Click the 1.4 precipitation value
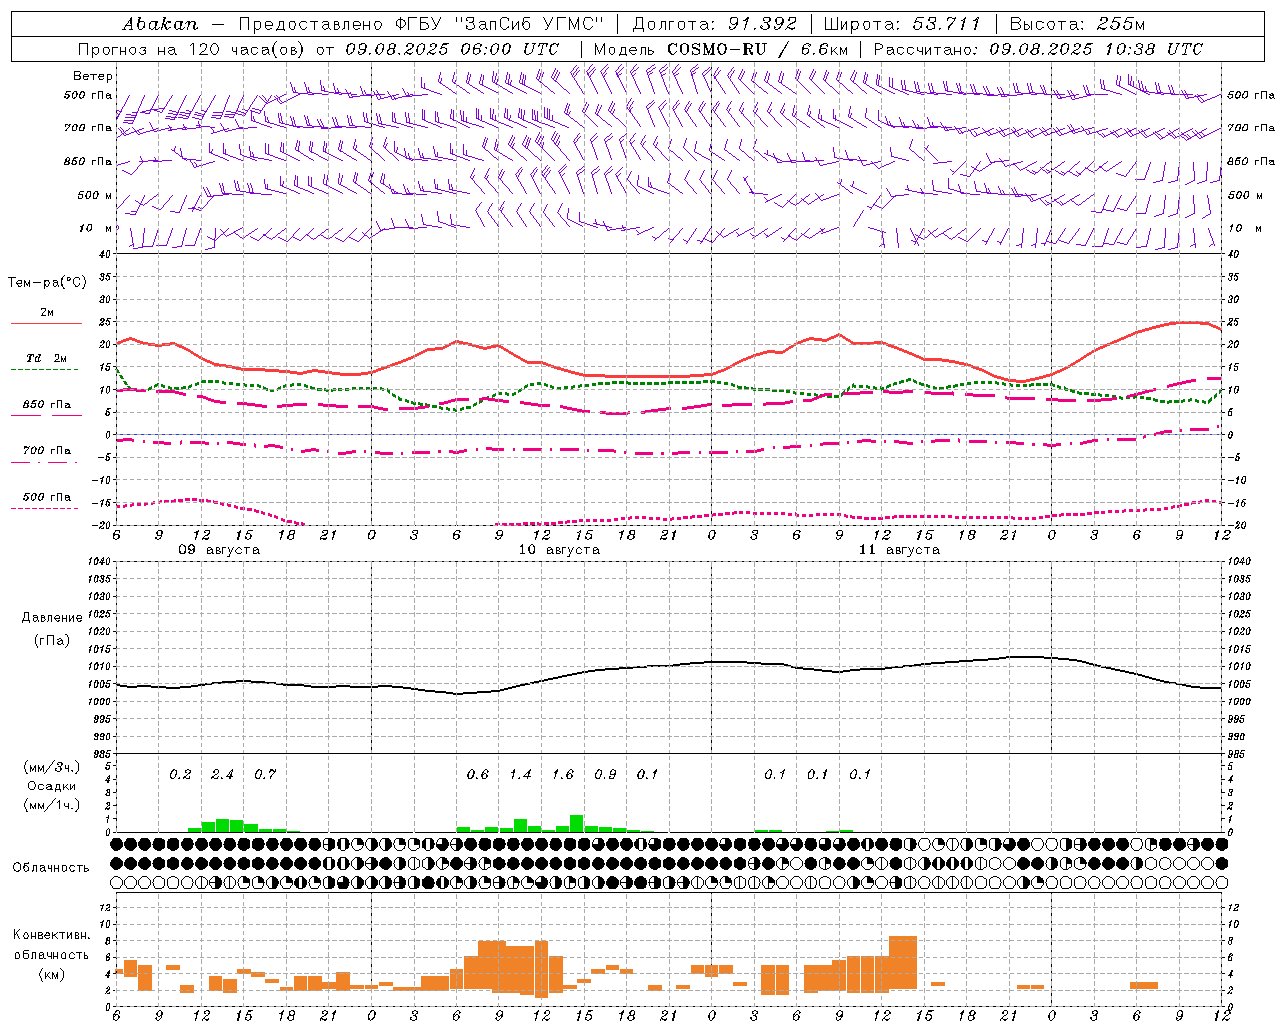 (x=520, y=774)
